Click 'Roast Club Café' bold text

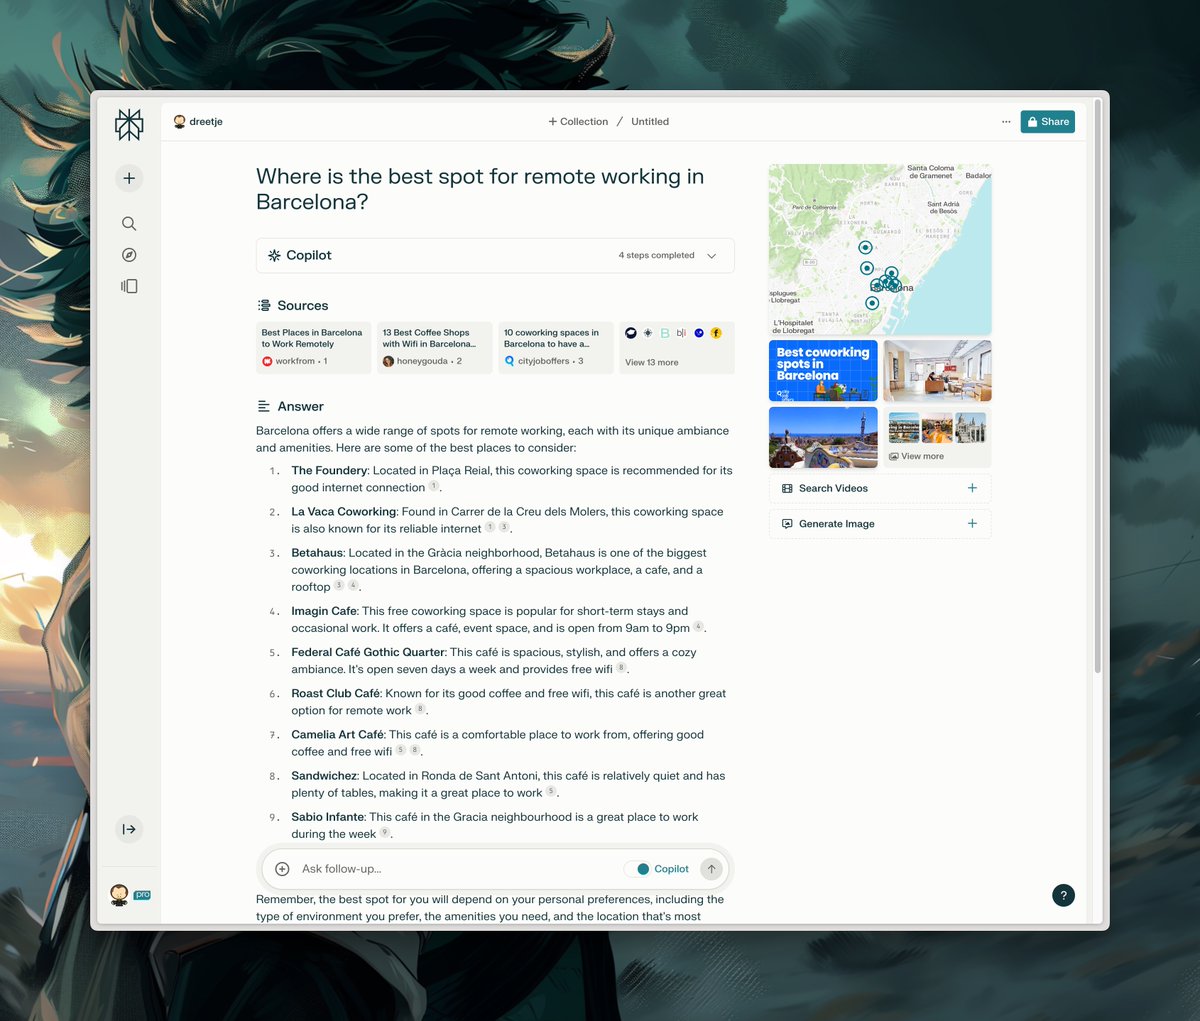(336, 693)
